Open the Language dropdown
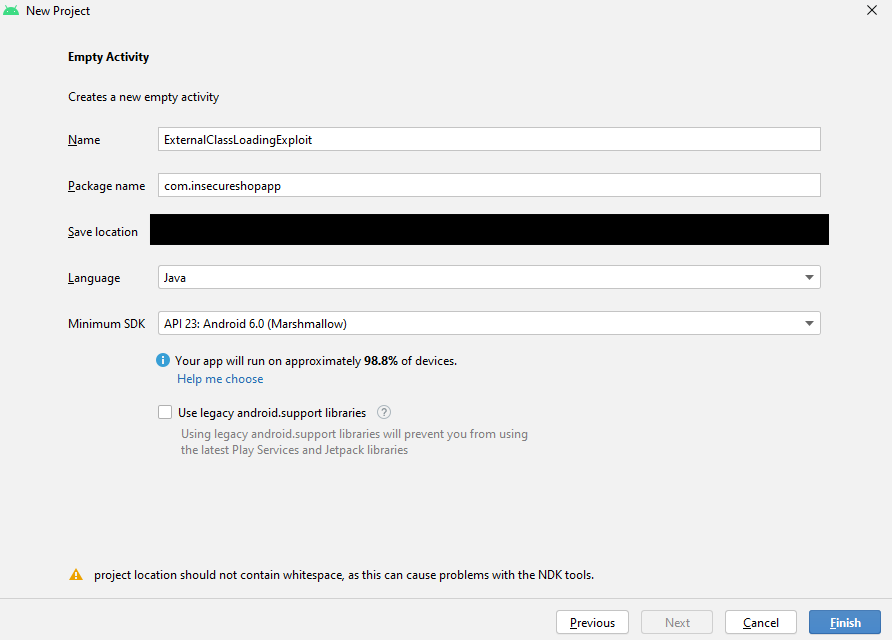 488,277
